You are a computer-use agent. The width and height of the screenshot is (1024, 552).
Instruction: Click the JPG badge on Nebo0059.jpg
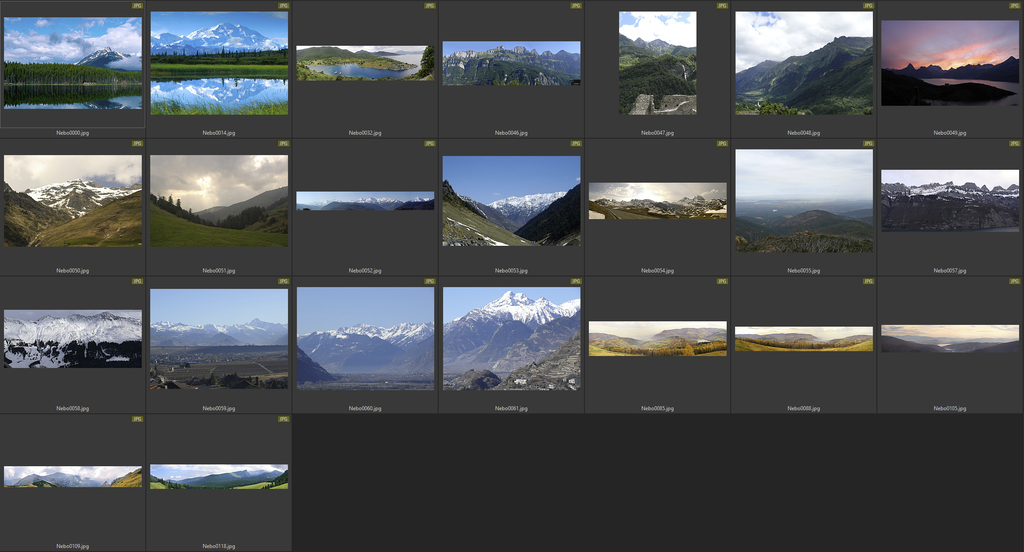[x=283, y=281]
